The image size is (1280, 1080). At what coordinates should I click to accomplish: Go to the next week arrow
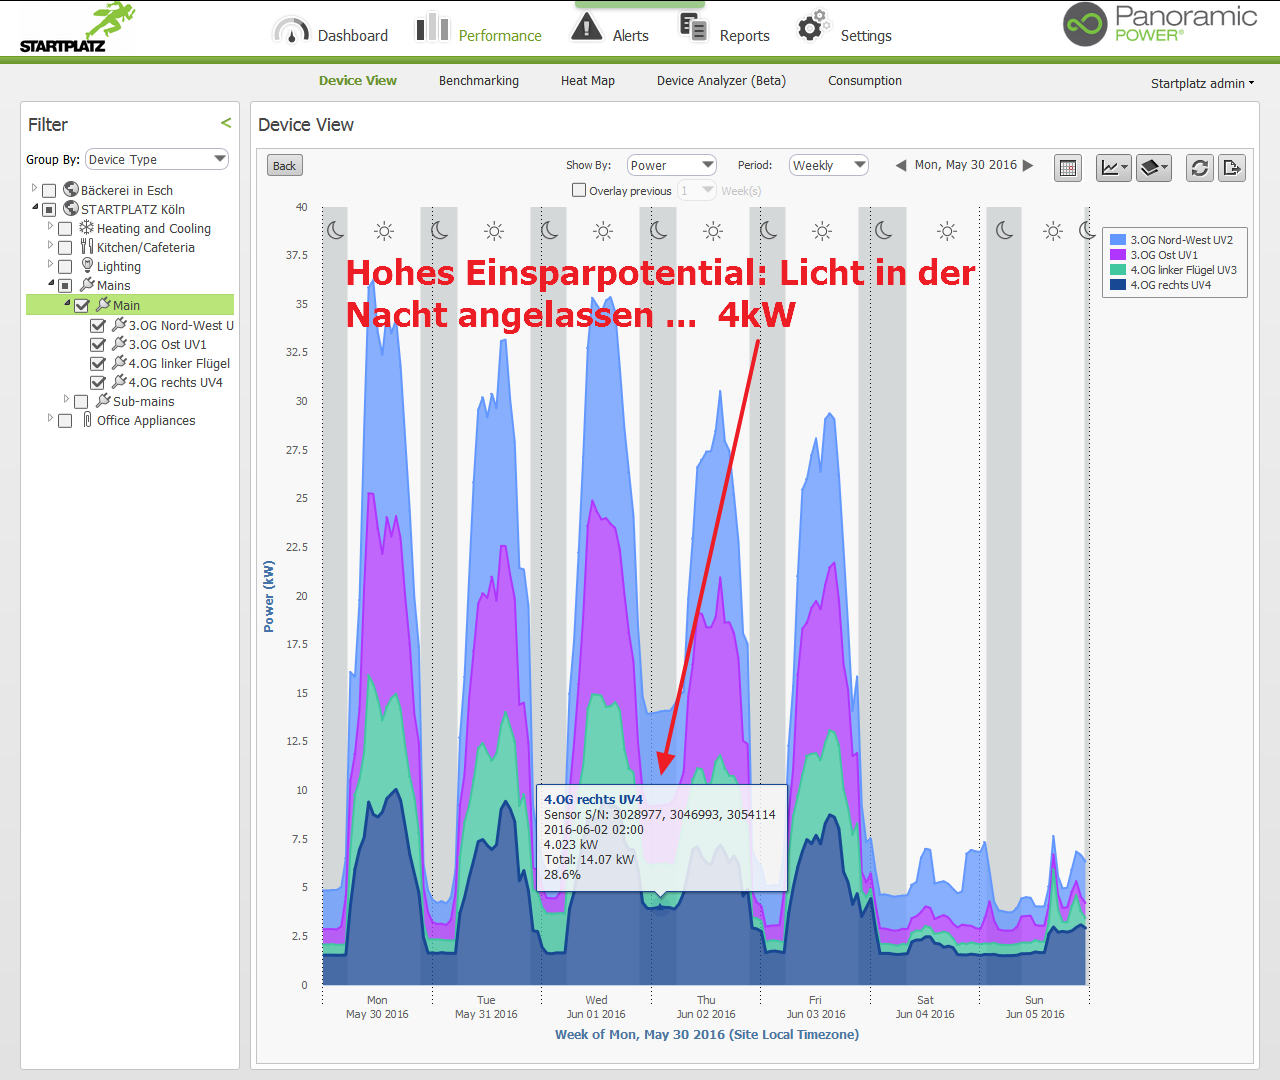coord(1028,166)
